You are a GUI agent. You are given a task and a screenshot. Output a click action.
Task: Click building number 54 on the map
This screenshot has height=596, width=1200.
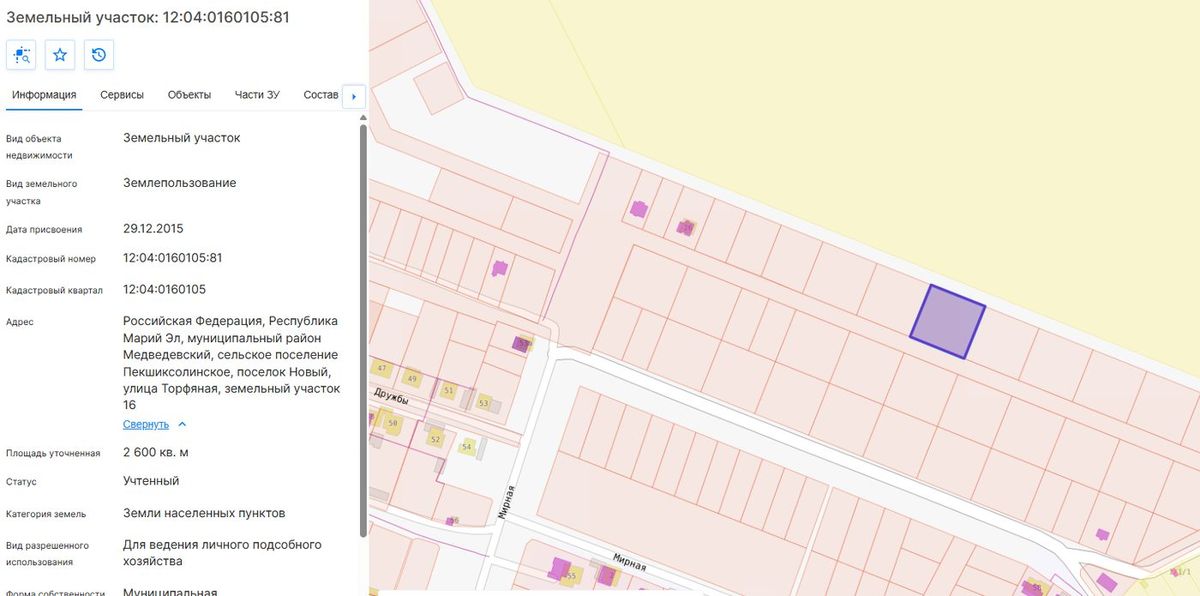(x=466, y=447)
